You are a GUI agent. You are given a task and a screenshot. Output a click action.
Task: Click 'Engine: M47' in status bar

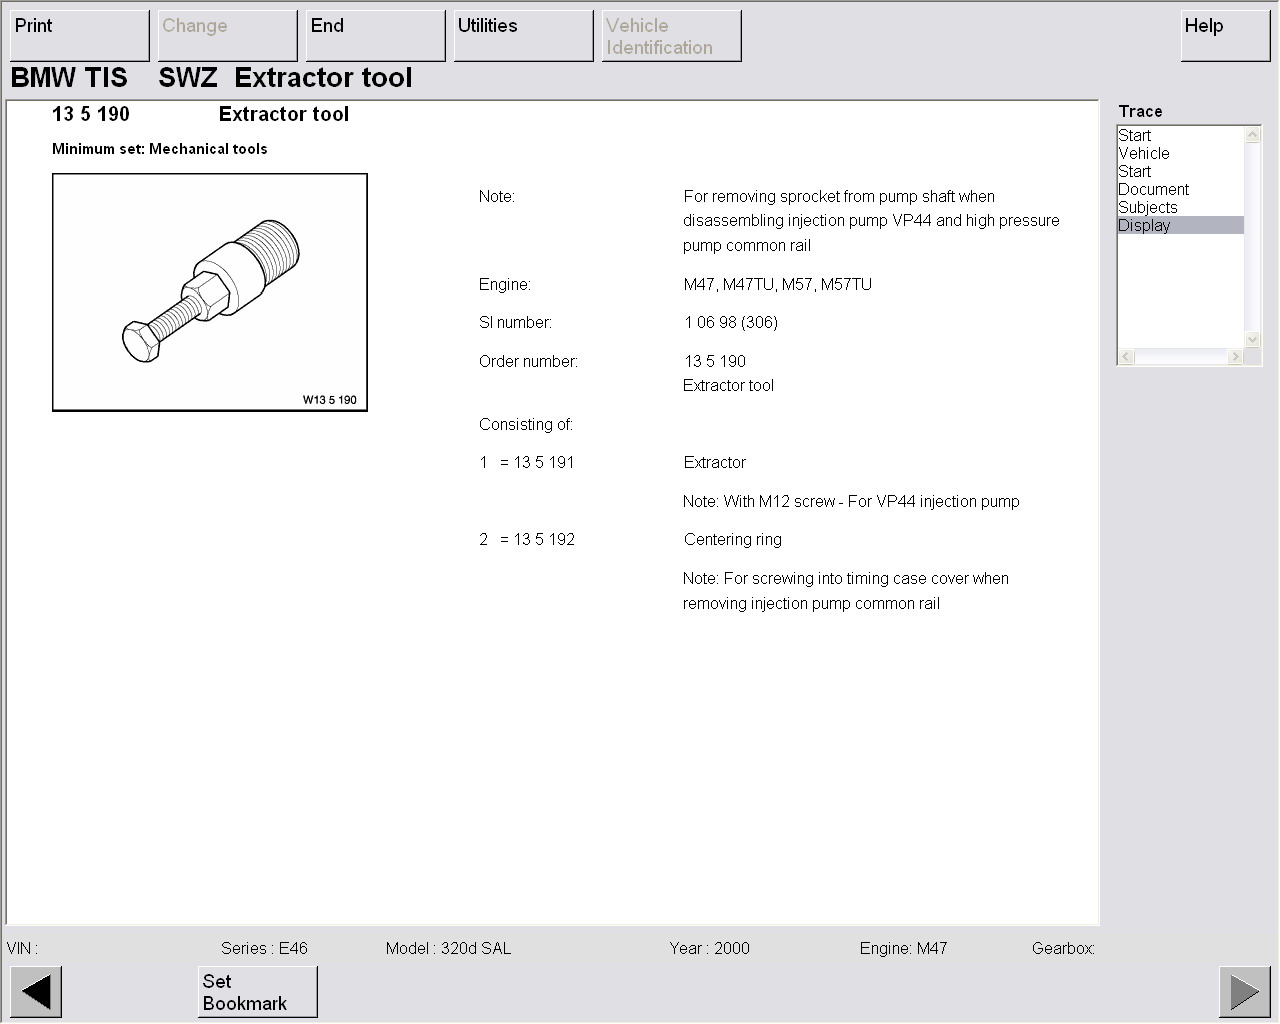pos(903,948)
